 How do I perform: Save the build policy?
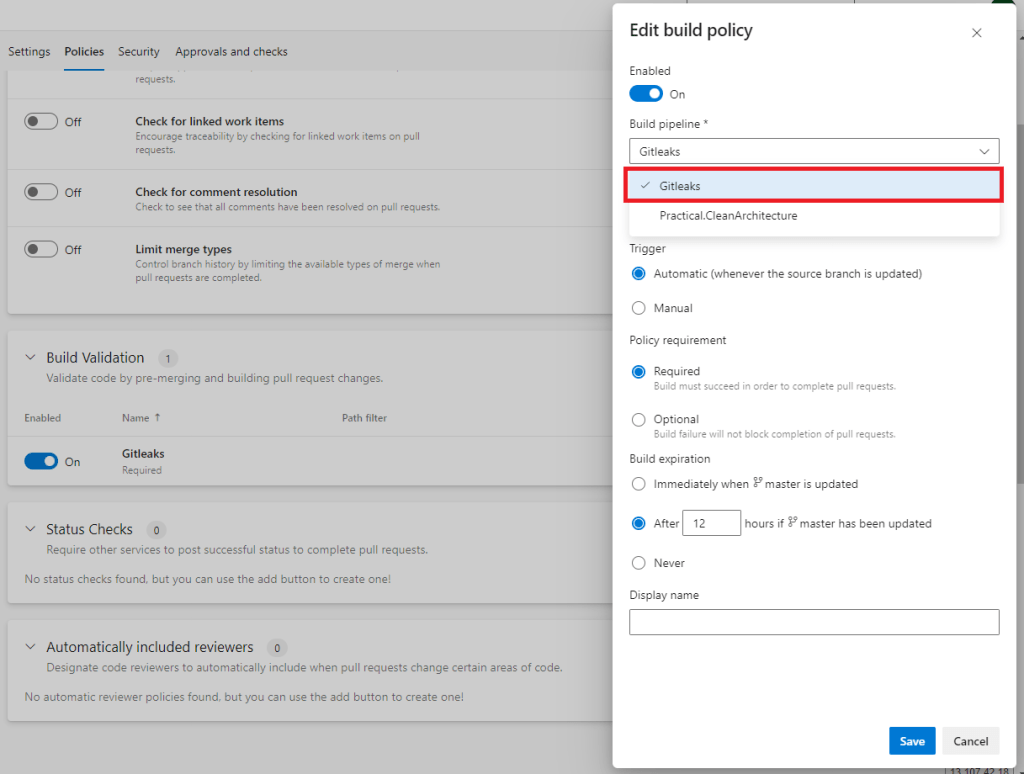pos(911,741)
